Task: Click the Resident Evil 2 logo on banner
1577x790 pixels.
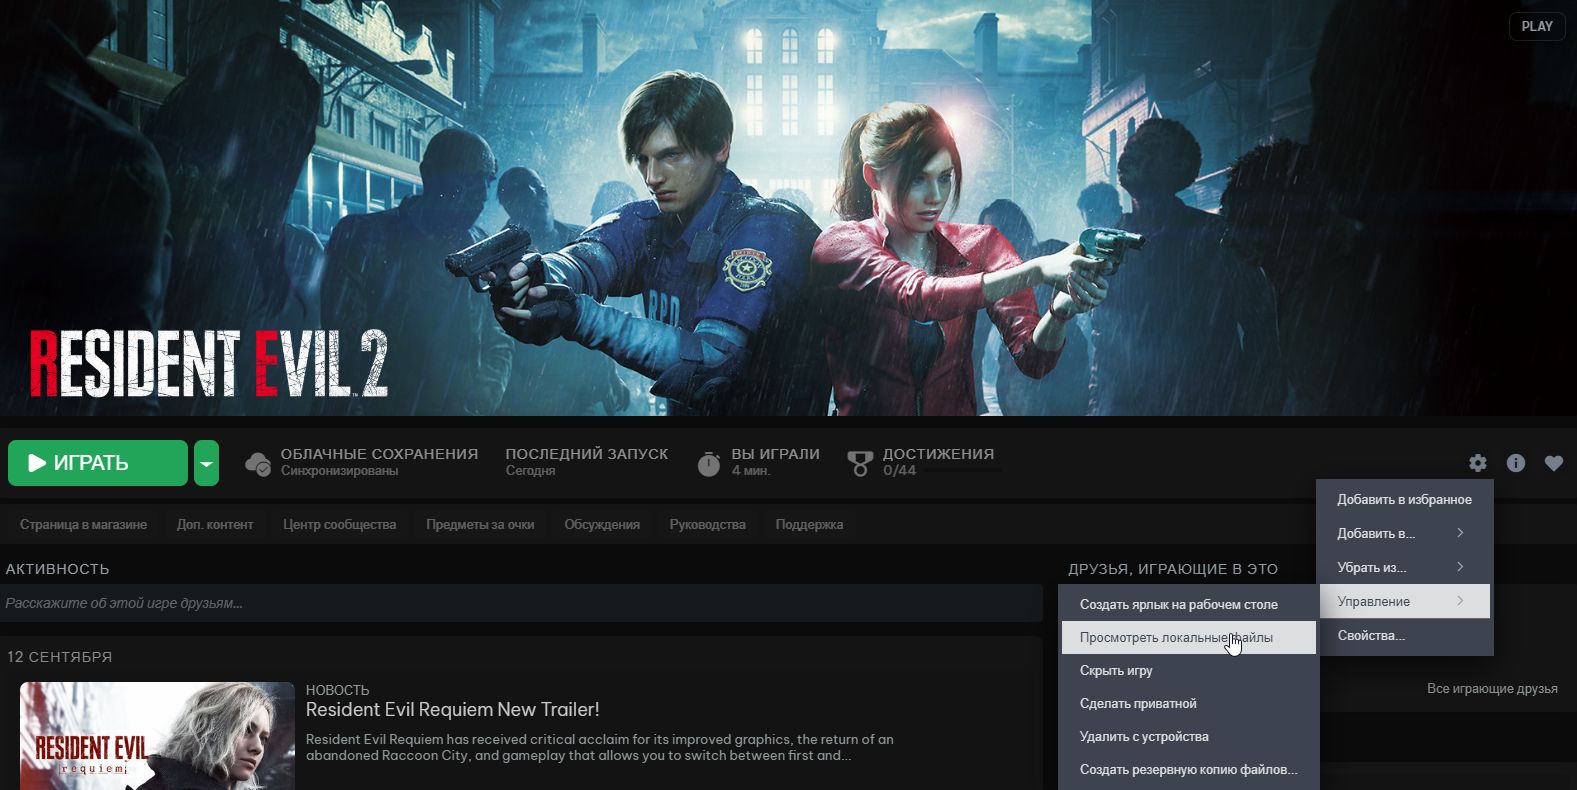Action: point(208,363)
